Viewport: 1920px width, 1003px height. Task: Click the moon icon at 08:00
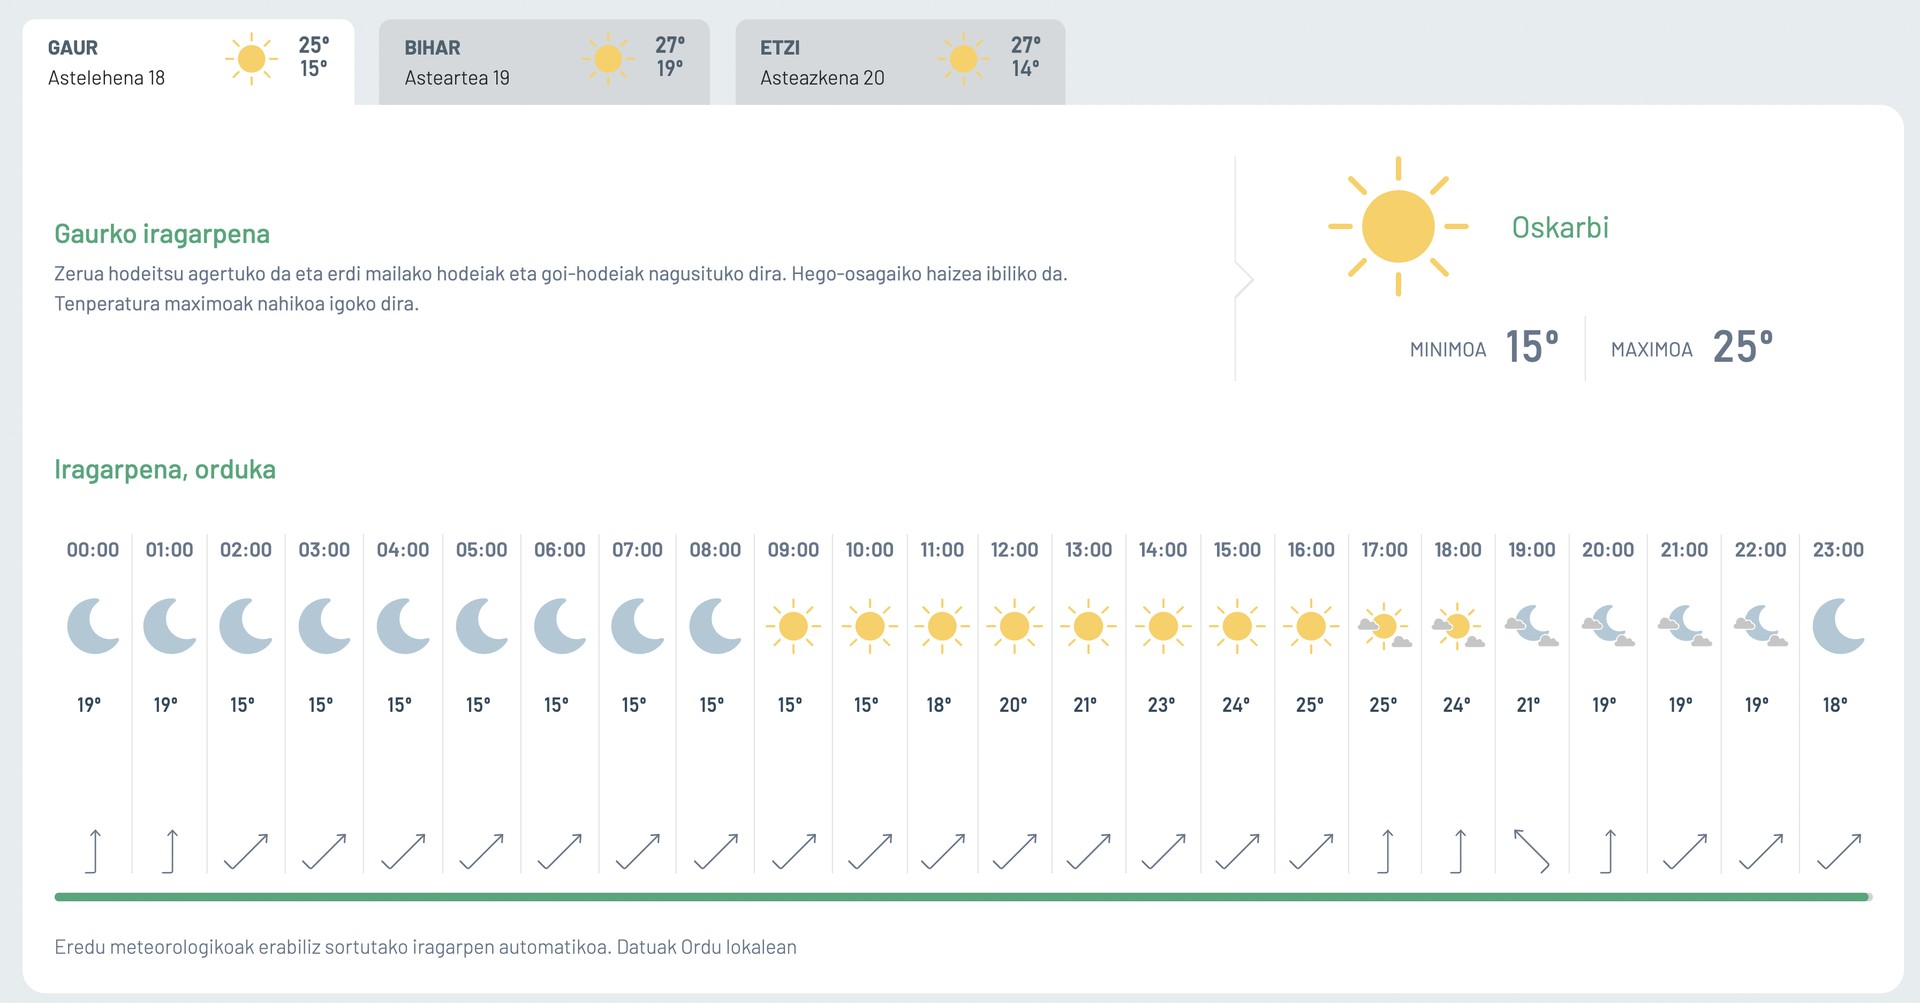(715, 626)
